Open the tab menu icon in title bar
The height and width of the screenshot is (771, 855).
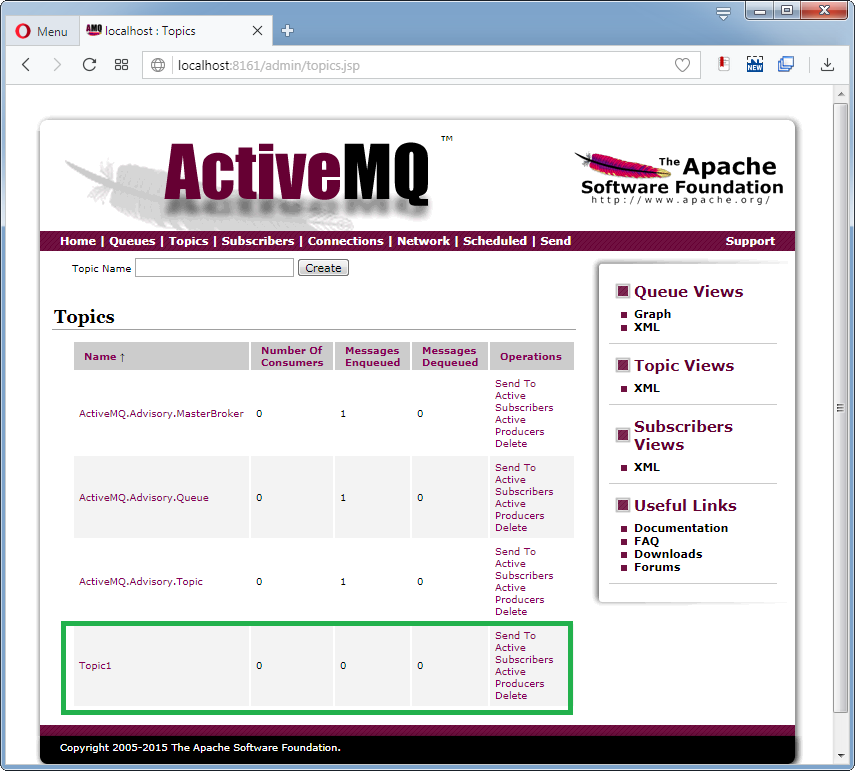(723, 13)
